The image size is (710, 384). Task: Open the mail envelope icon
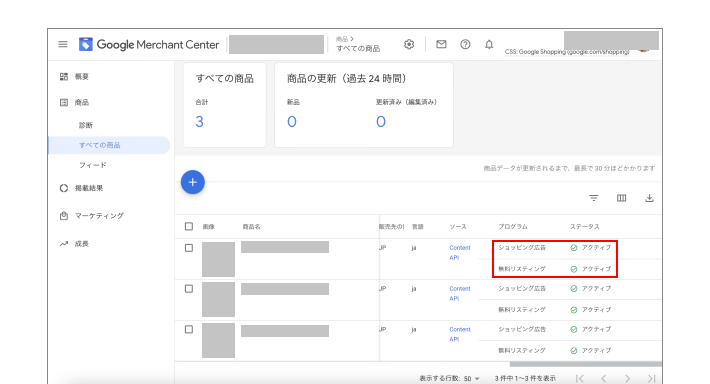point(441,44)
